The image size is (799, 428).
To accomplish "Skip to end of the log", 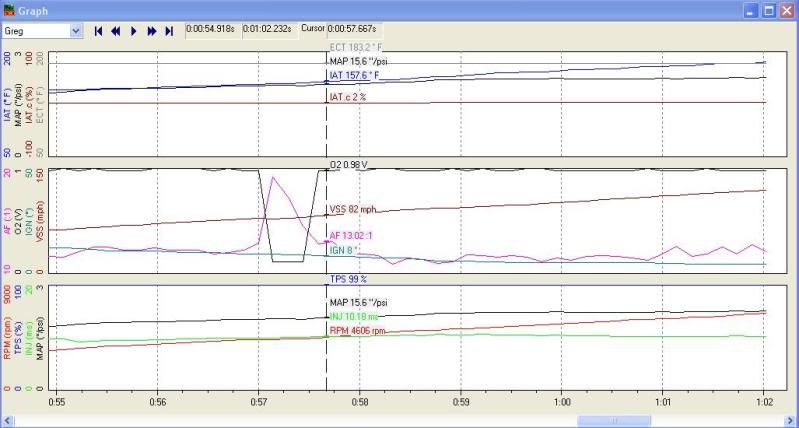I will pyautogui.click(x=169, y=31).
